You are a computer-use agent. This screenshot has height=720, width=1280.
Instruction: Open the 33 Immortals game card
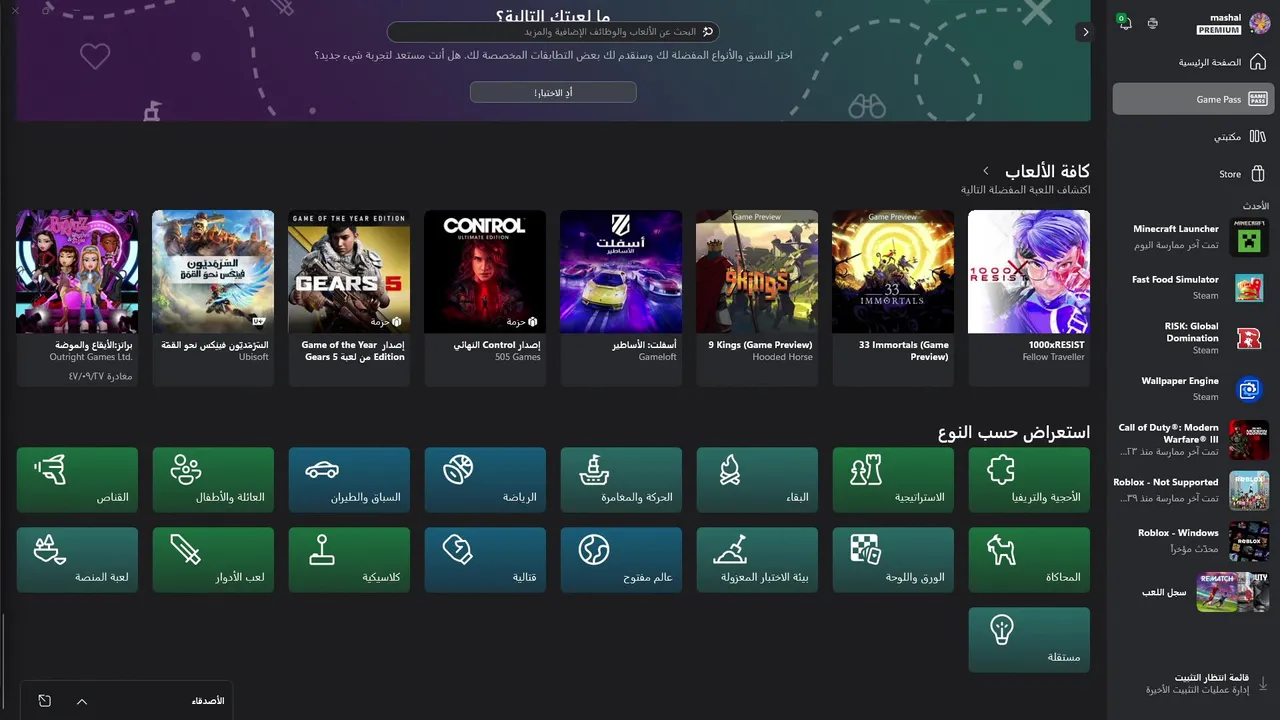coord(893,297)
